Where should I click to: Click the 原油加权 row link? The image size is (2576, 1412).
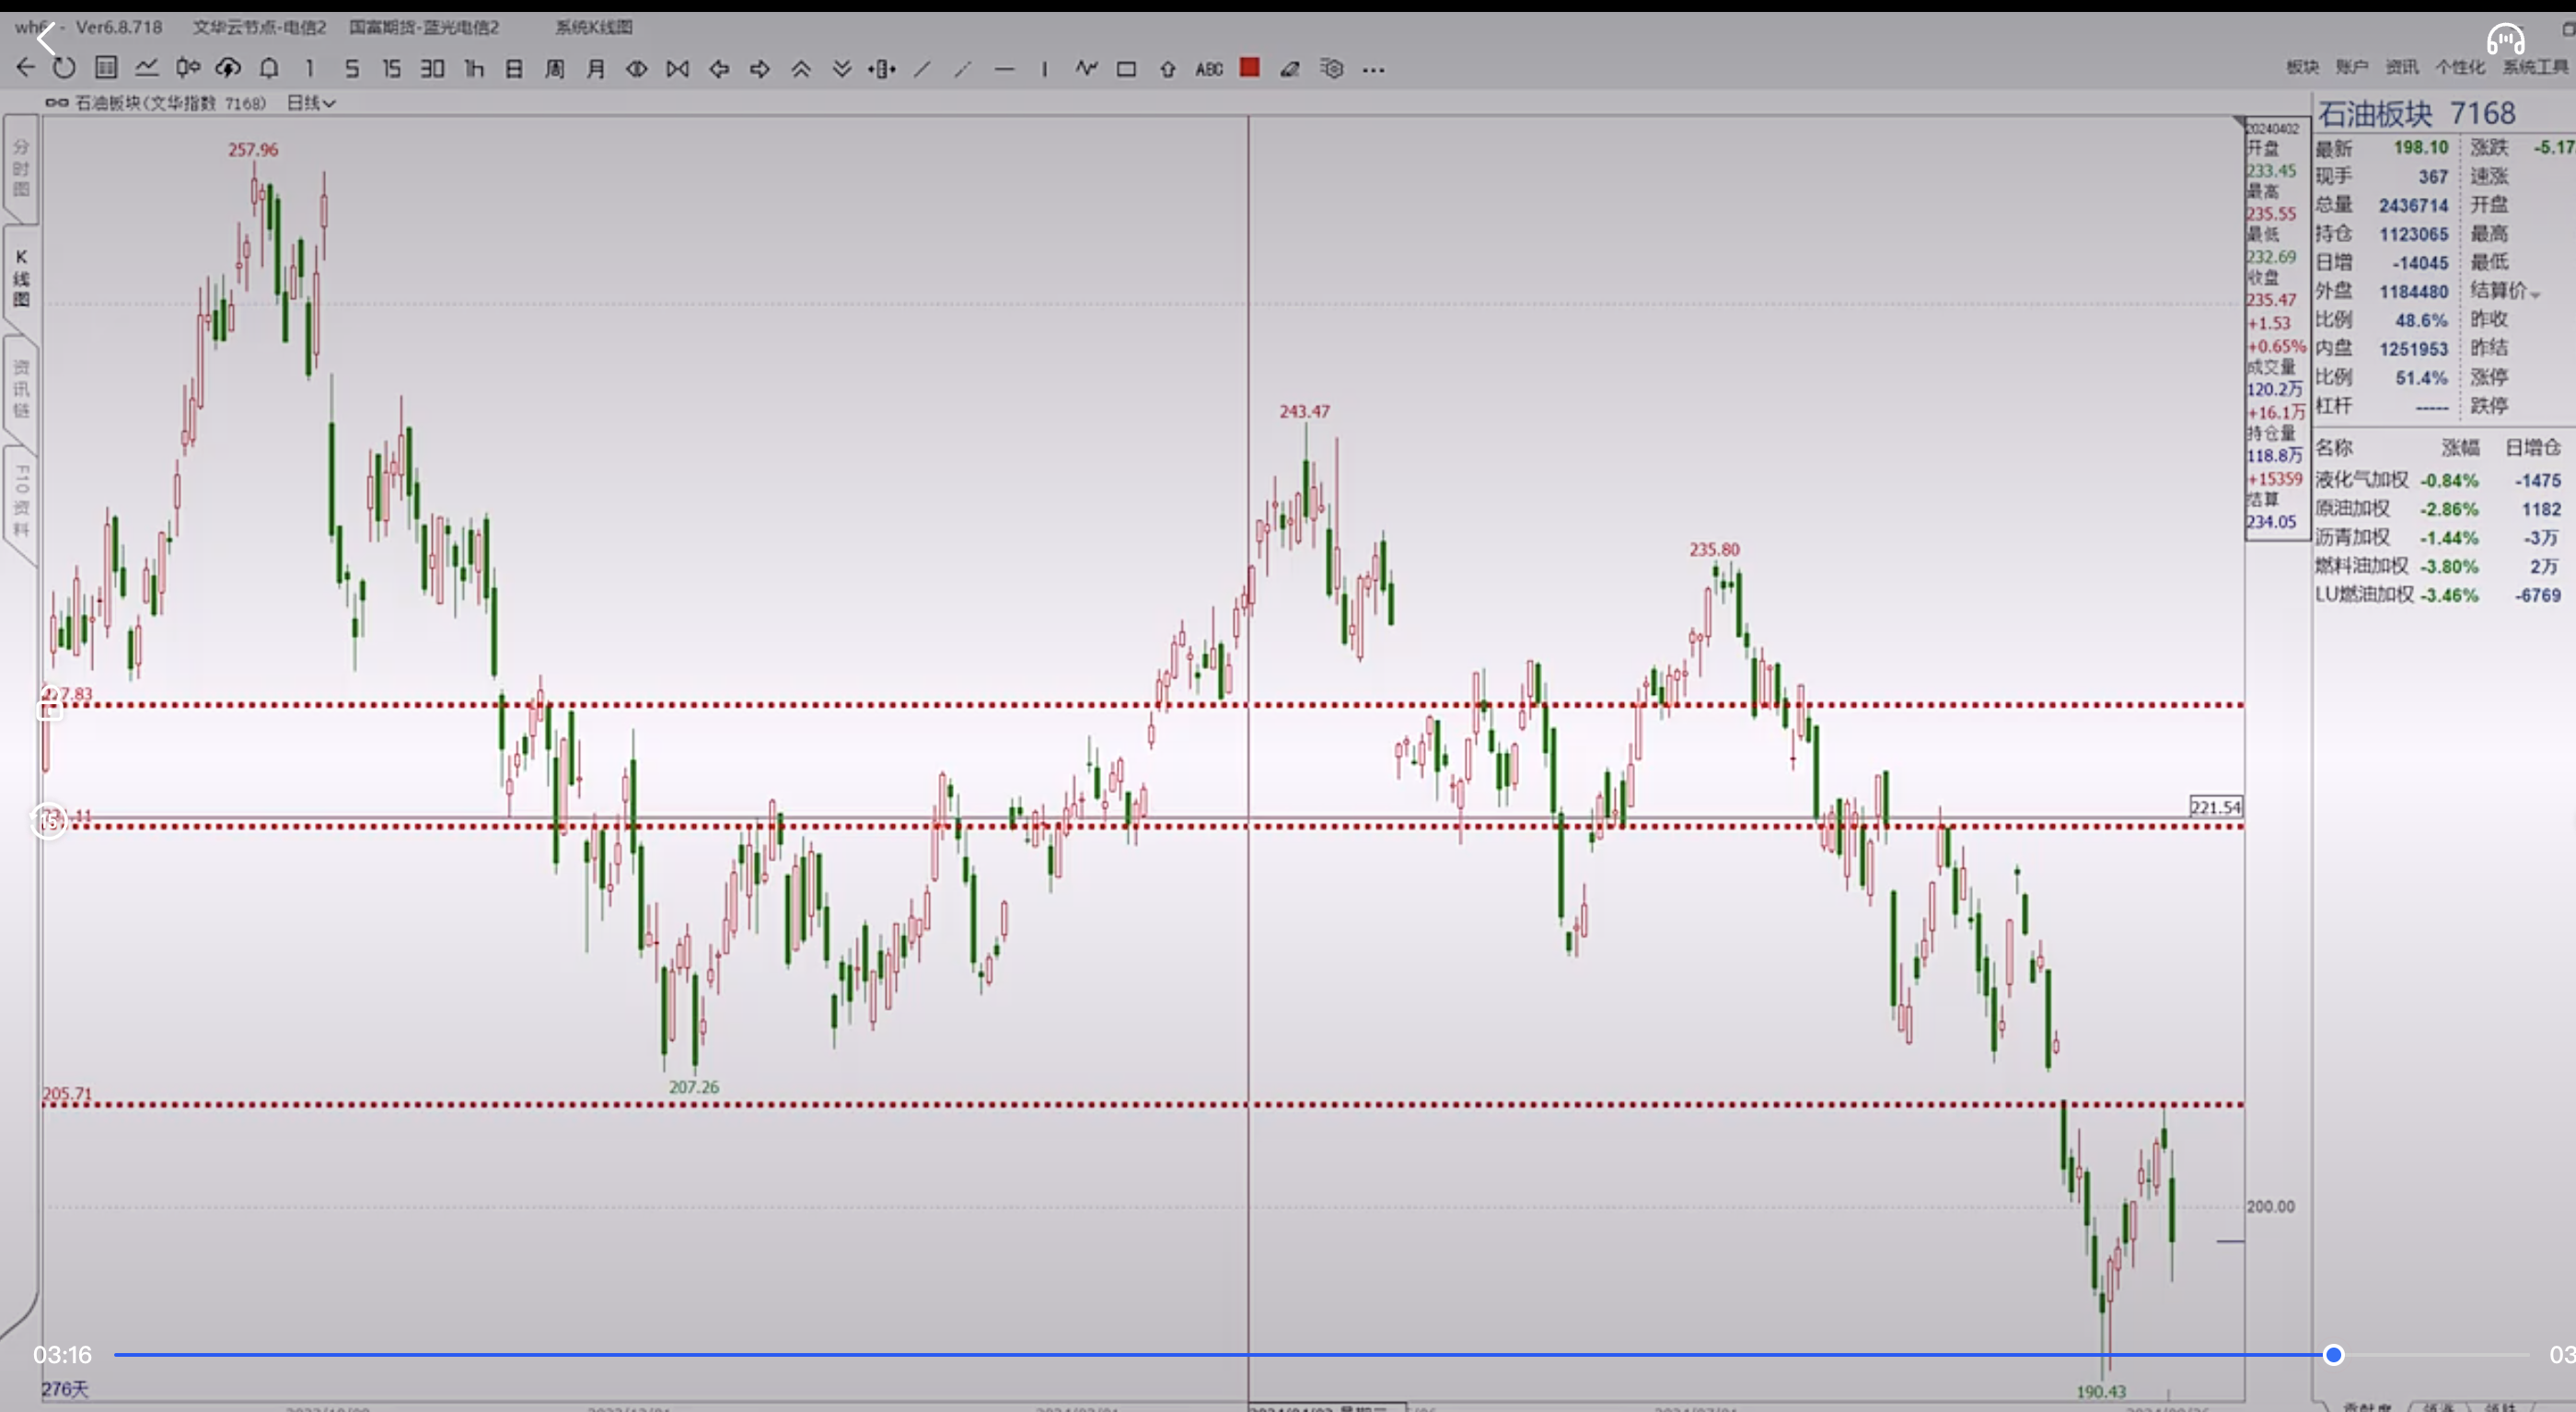tap(2352, 509)
